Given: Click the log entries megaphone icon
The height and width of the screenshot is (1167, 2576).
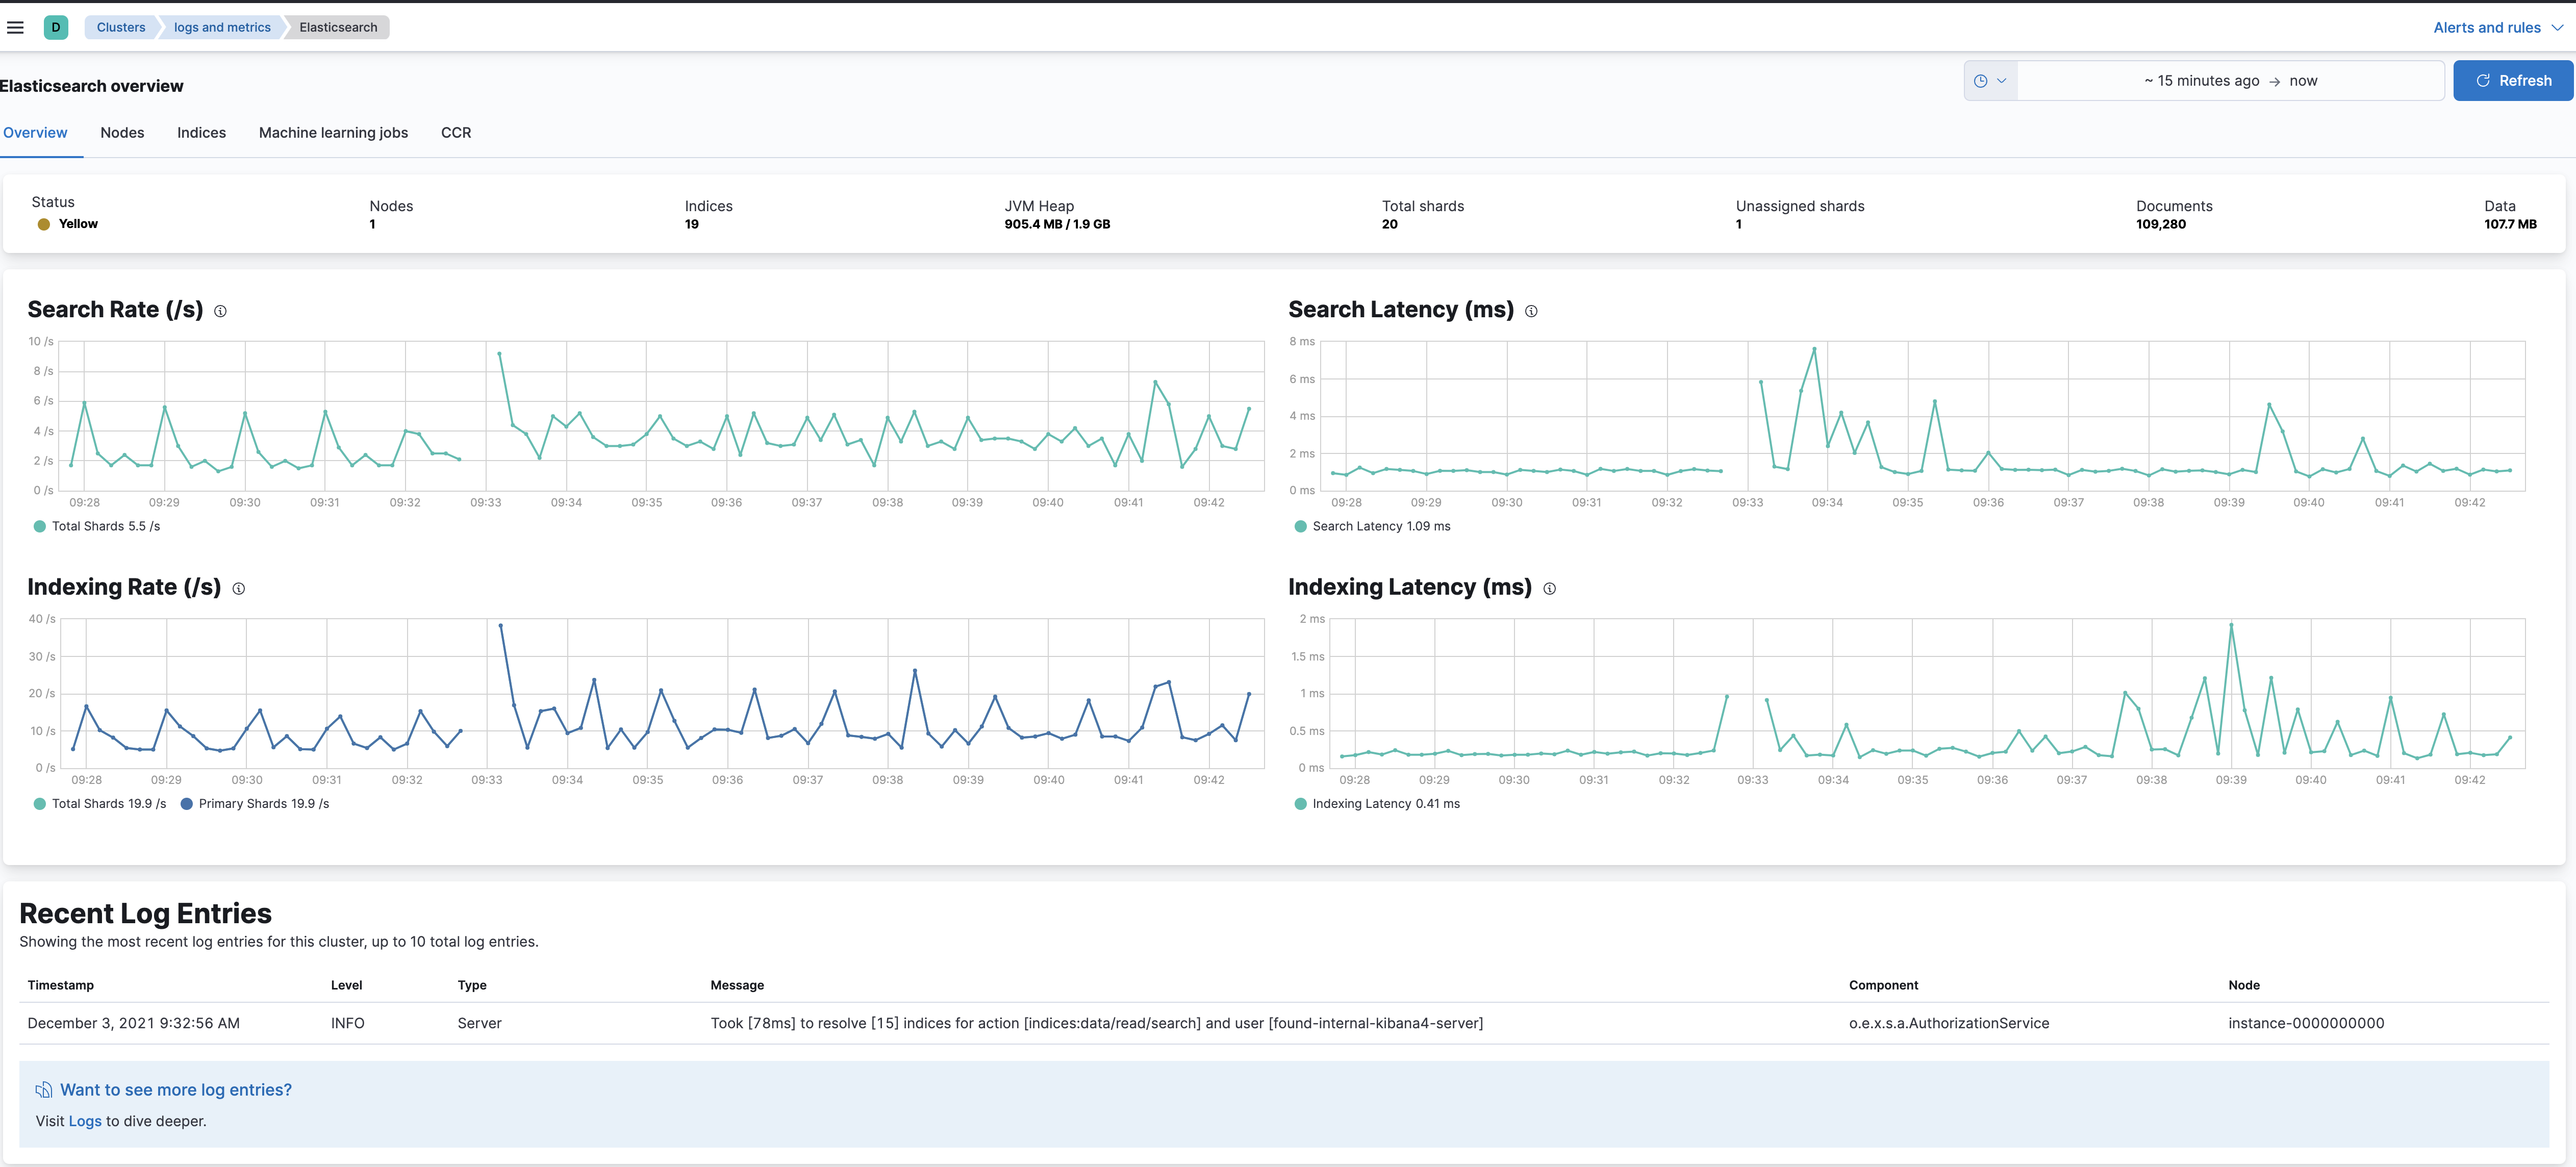Looking at the screenshot, I should 43,1089.
